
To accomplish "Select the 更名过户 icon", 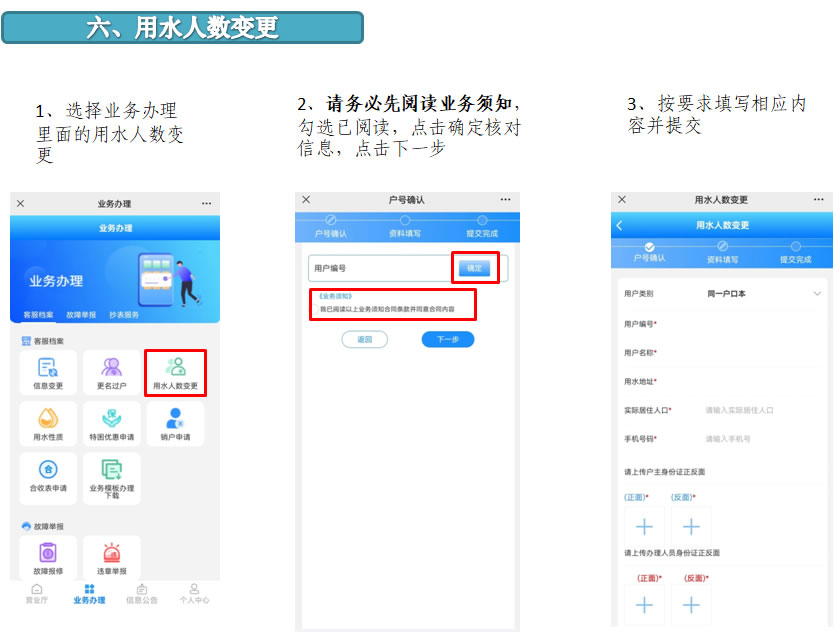I will pyautogui.click(x=111, y=371).
